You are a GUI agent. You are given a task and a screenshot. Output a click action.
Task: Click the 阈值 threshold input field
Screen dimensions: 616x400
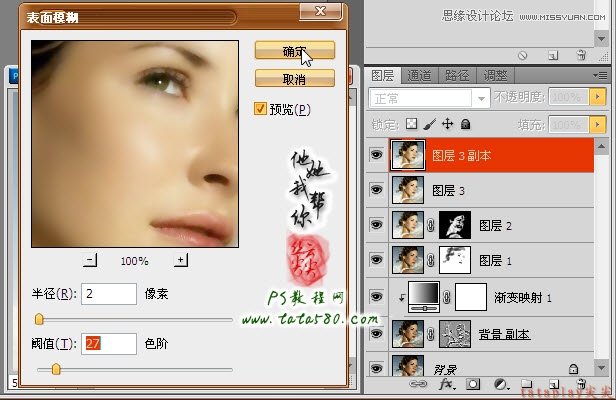(x=109, y=344)
